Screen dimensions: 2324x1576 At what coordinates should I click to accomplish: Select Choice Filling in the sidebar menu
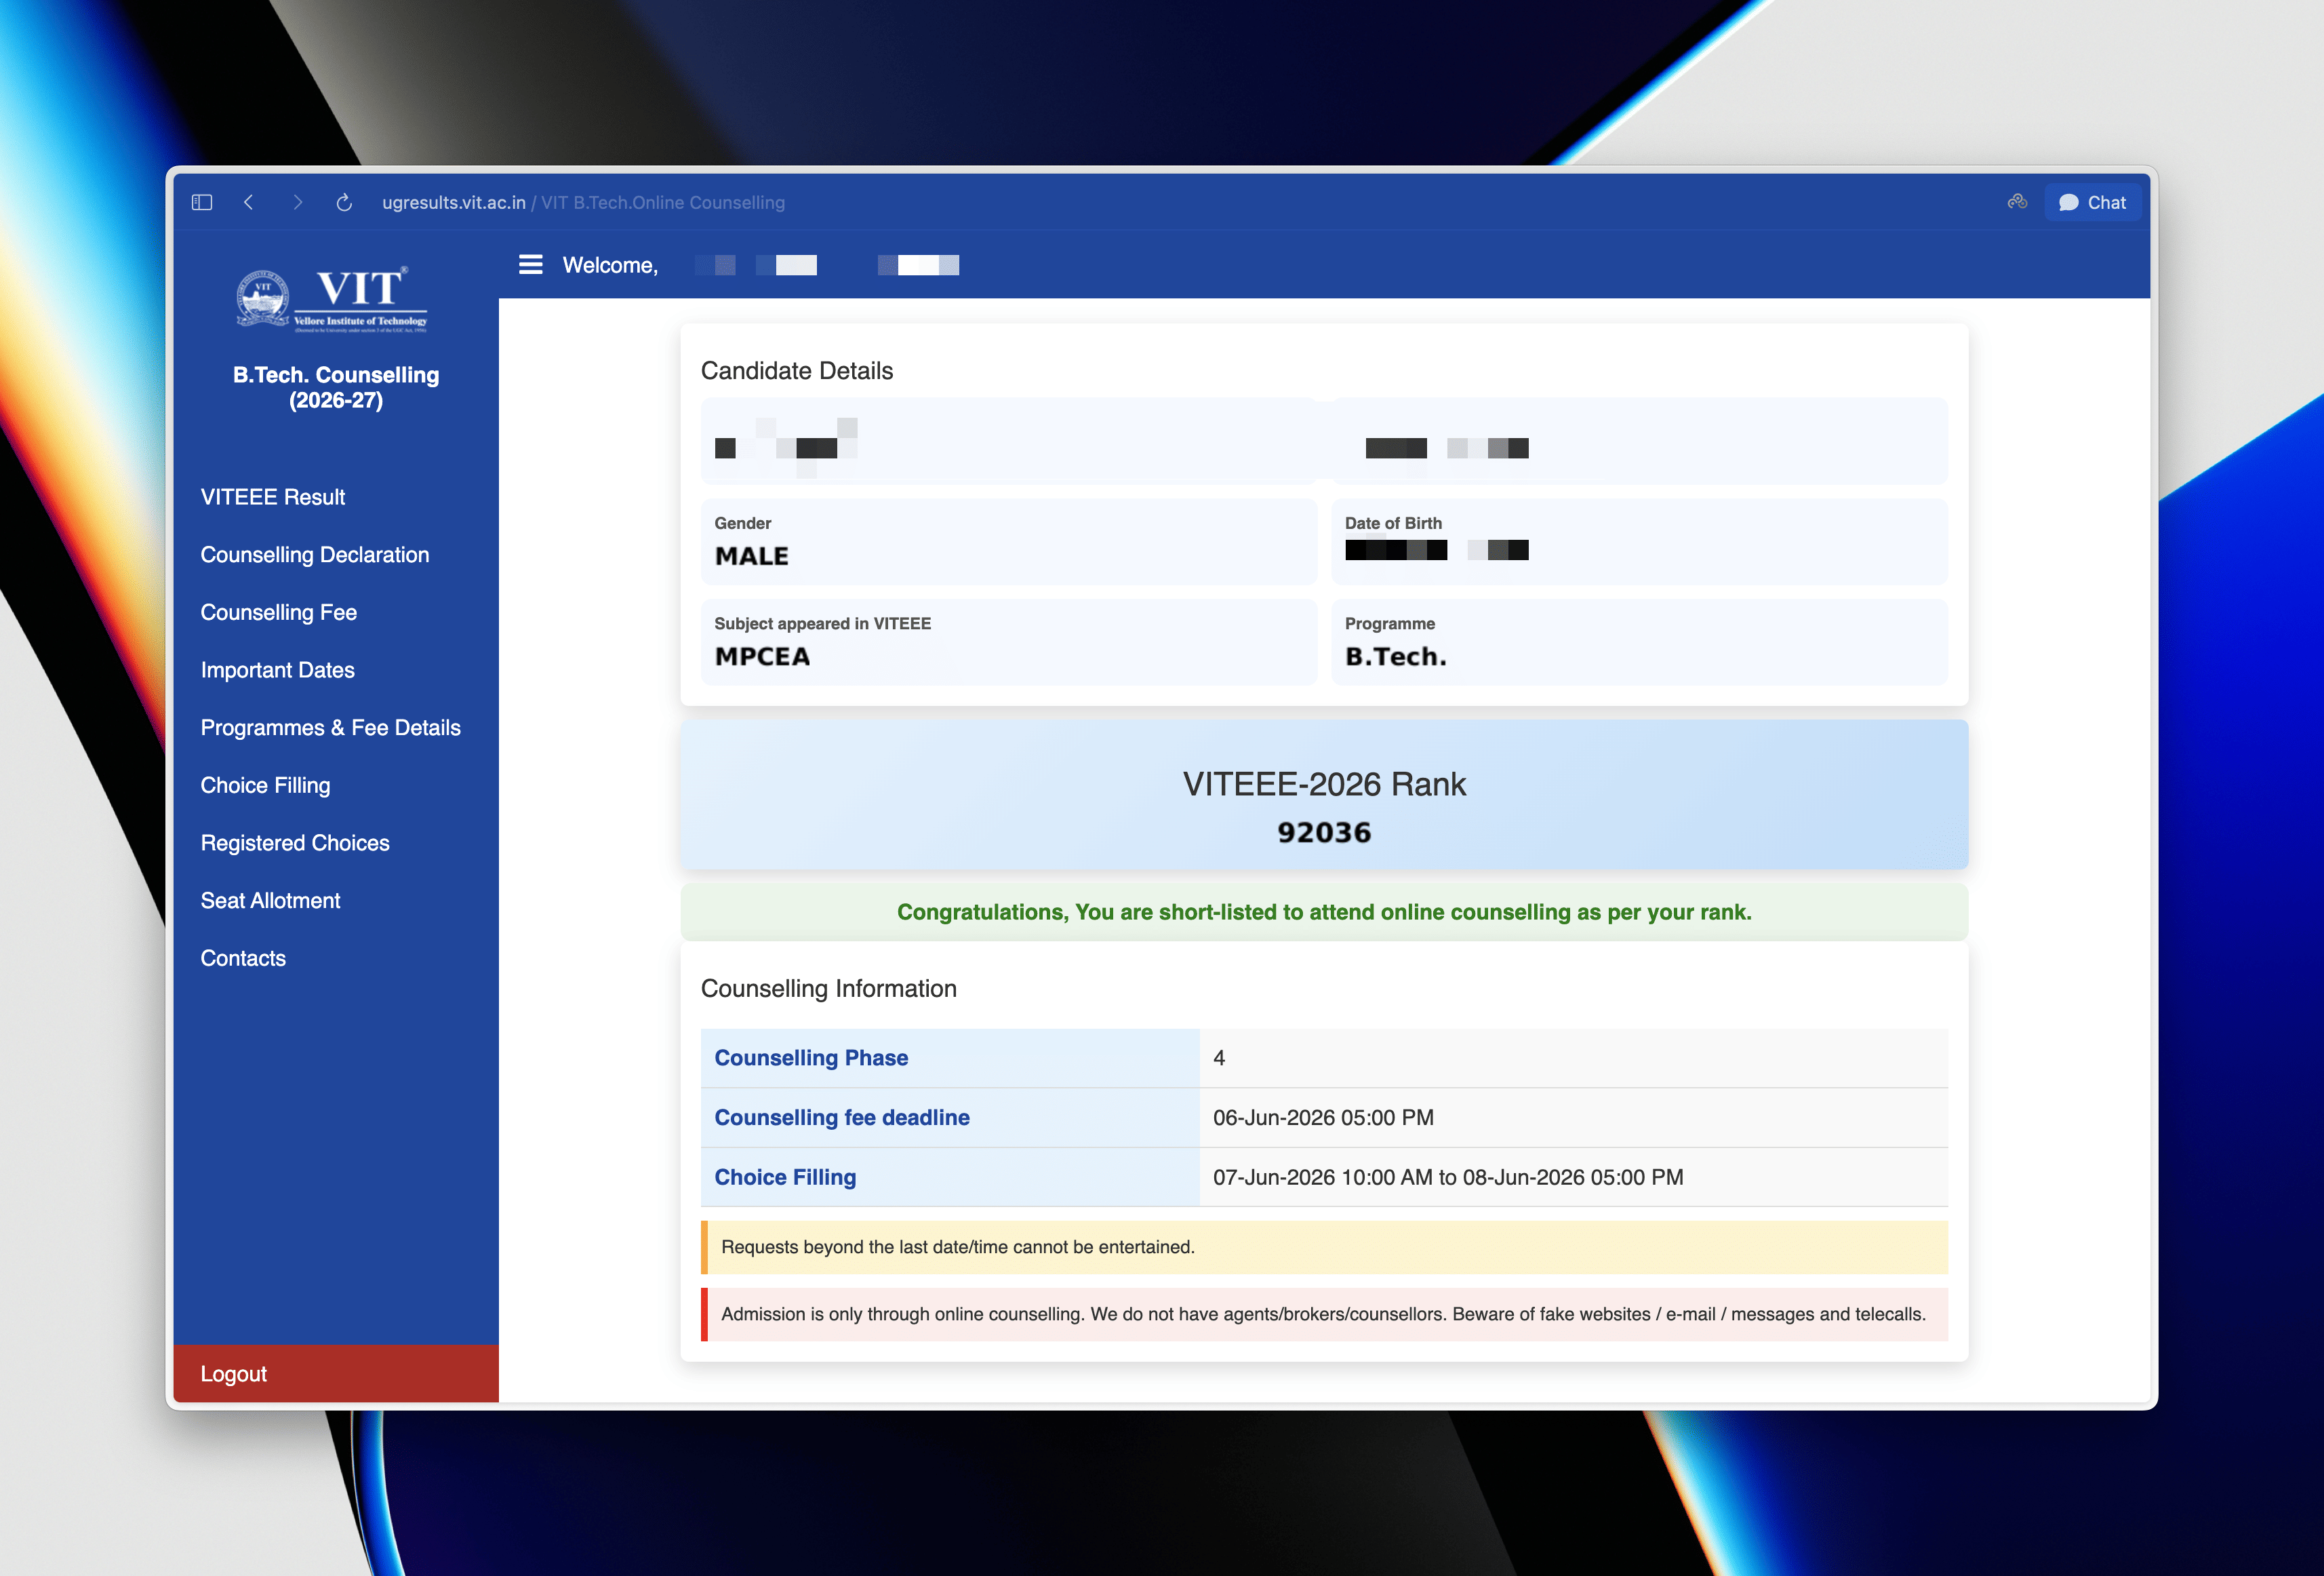(x=266, y=785)
